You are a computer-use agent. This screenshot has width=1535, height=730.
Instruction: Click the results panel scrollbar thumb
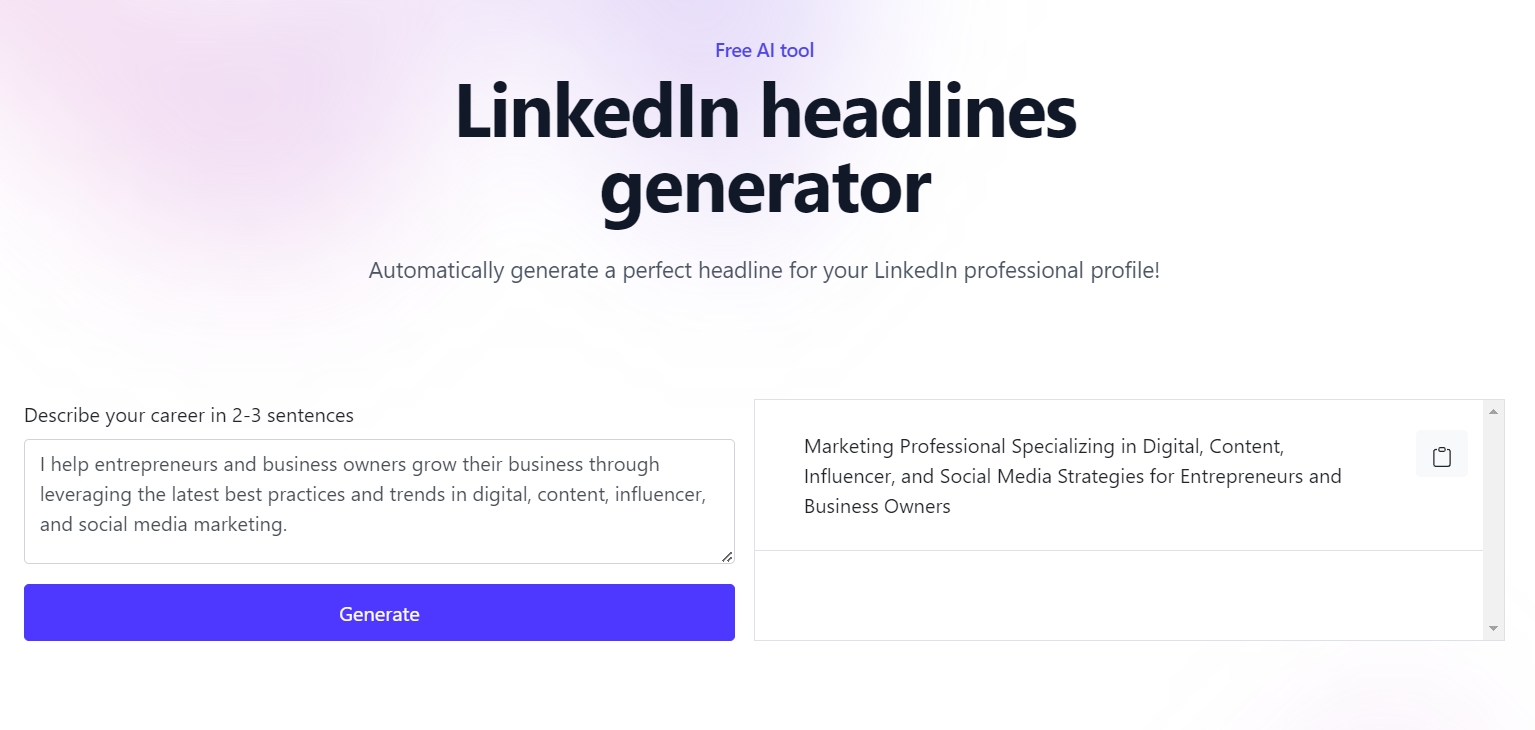(1491, 480)
